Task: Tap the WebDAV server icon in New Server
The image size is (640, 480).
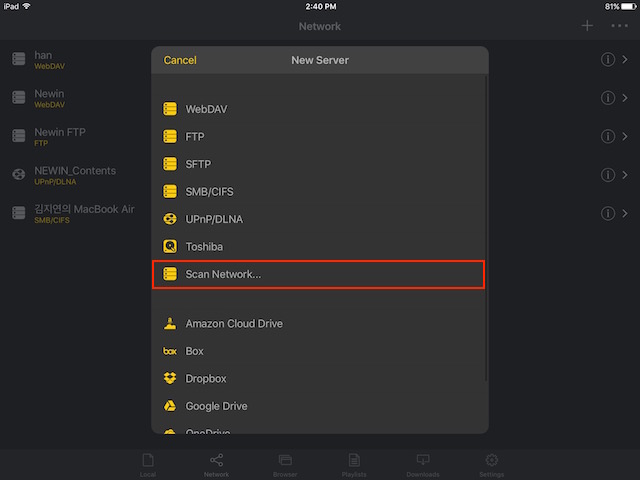Action: coord(170,109)
